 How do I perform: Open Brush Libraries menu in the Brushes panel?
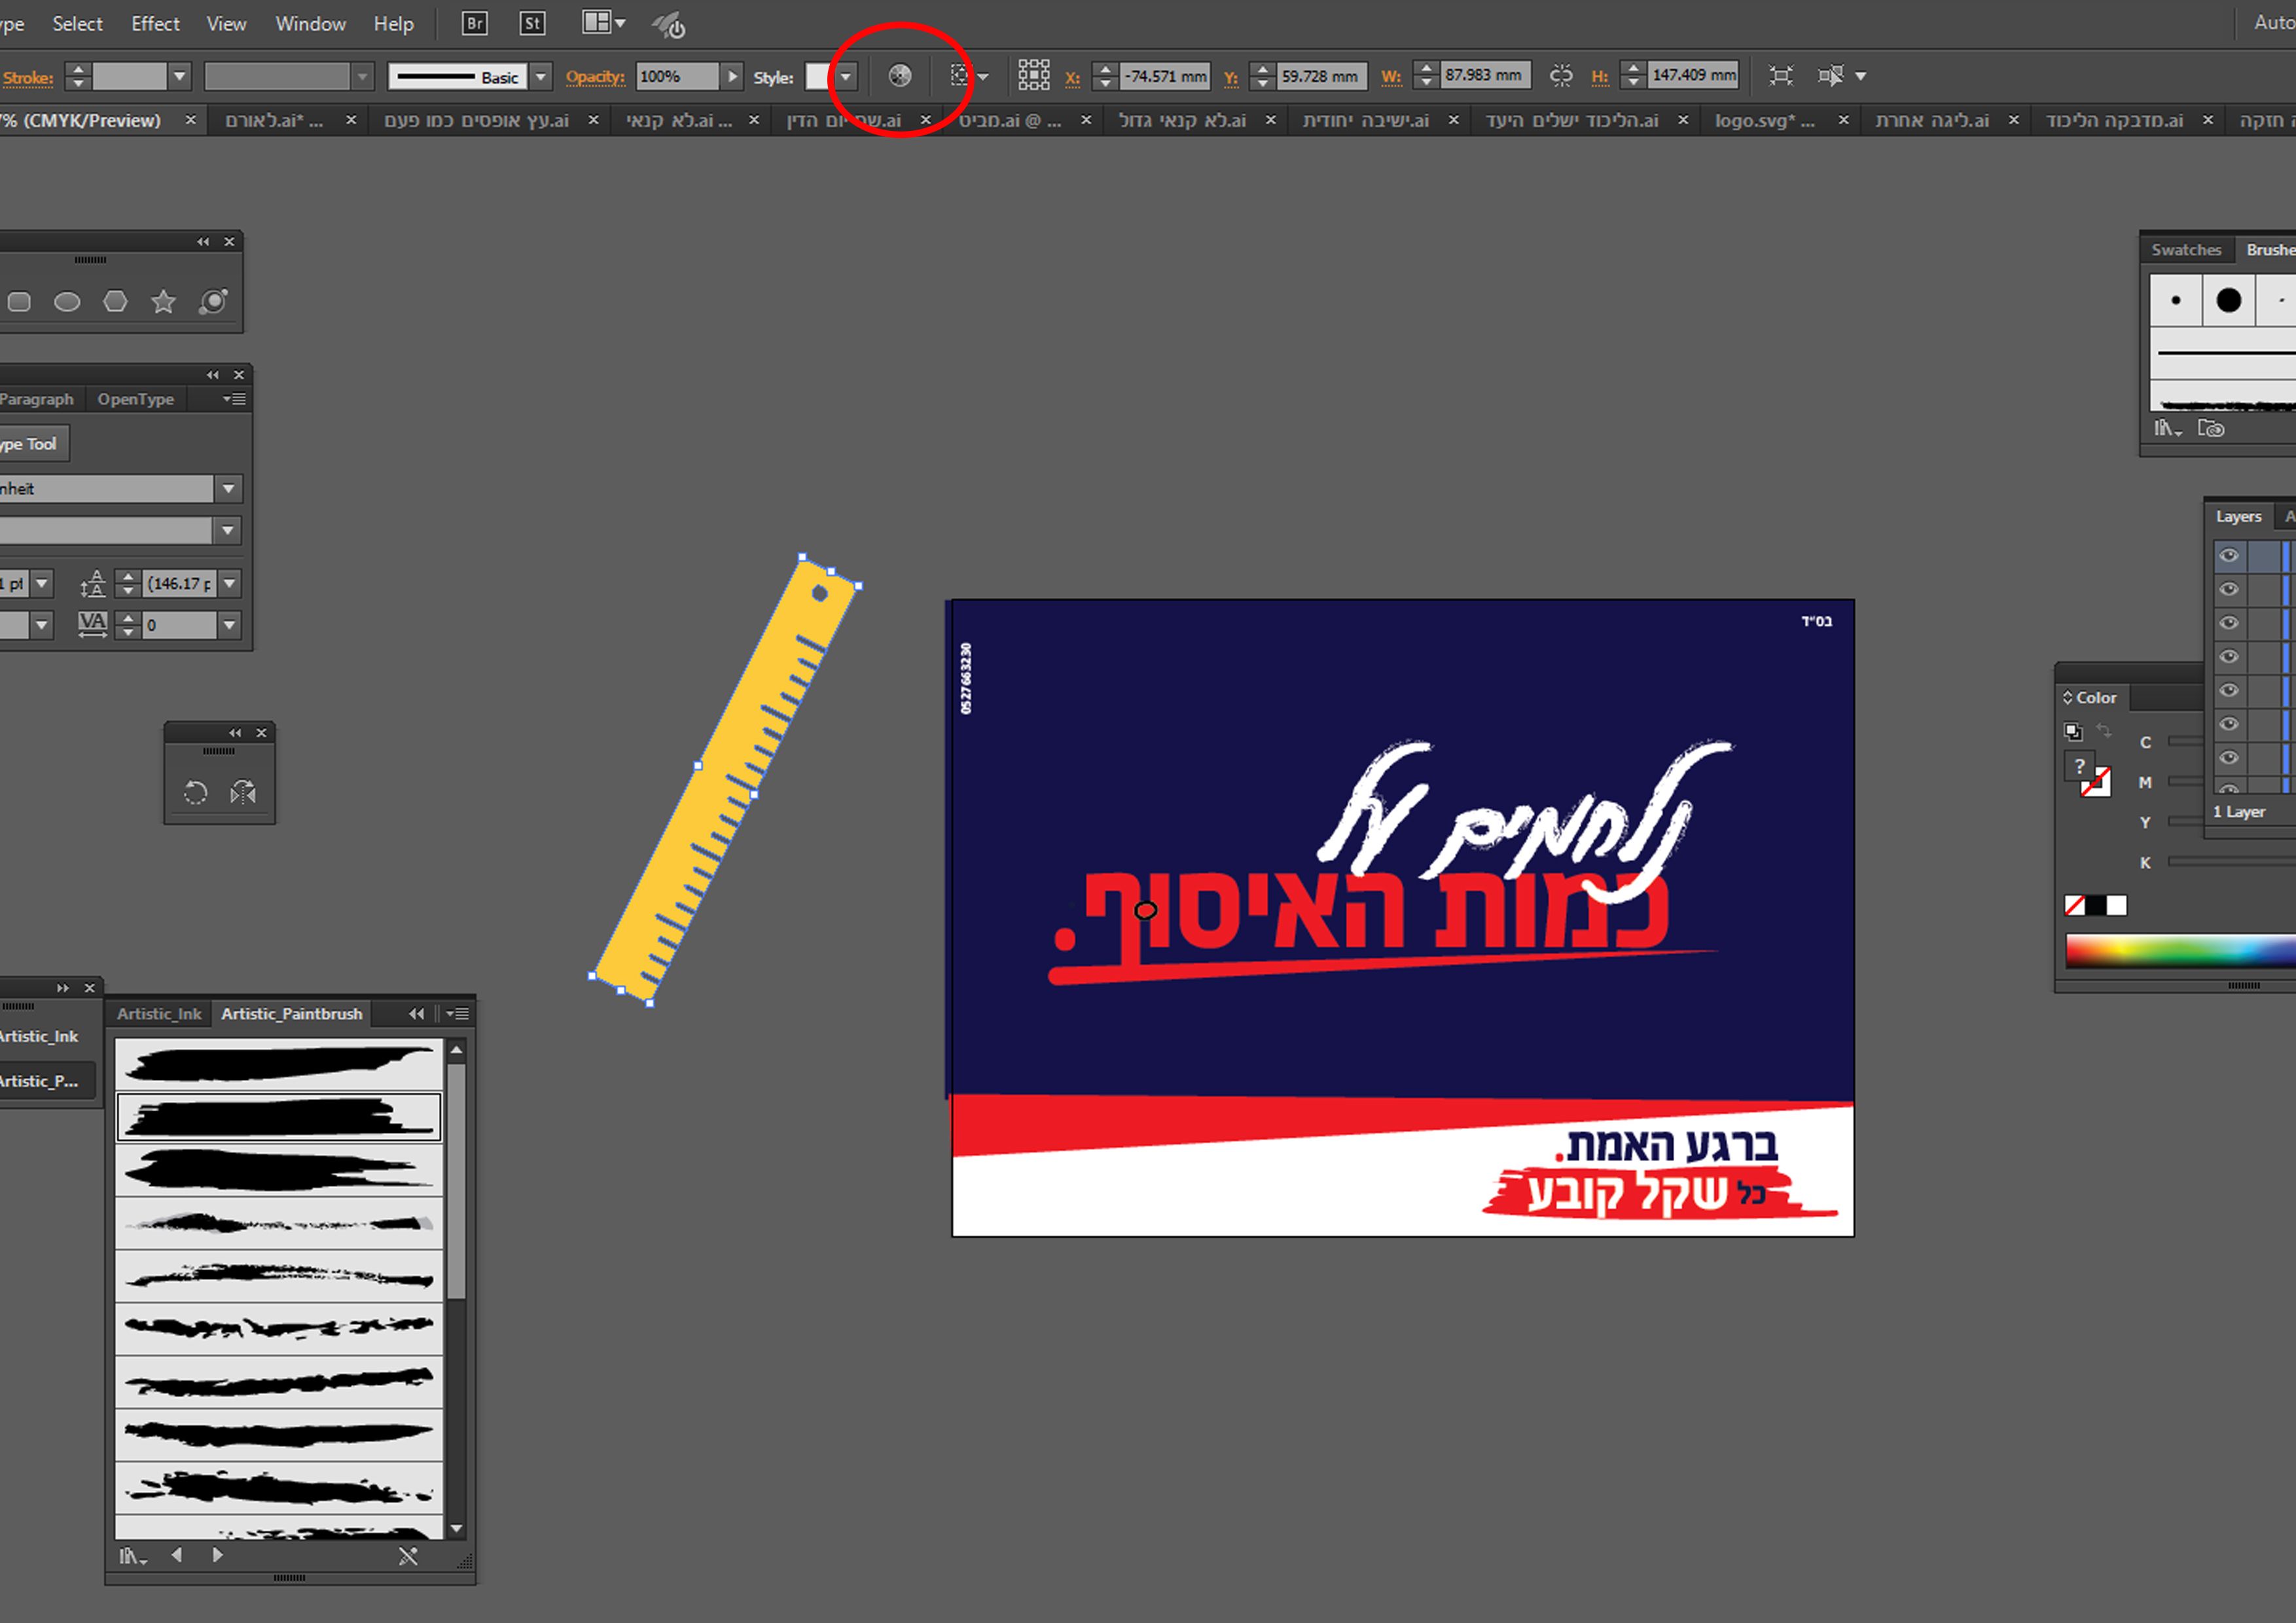pyautogui.click(x=2167, y=428)
